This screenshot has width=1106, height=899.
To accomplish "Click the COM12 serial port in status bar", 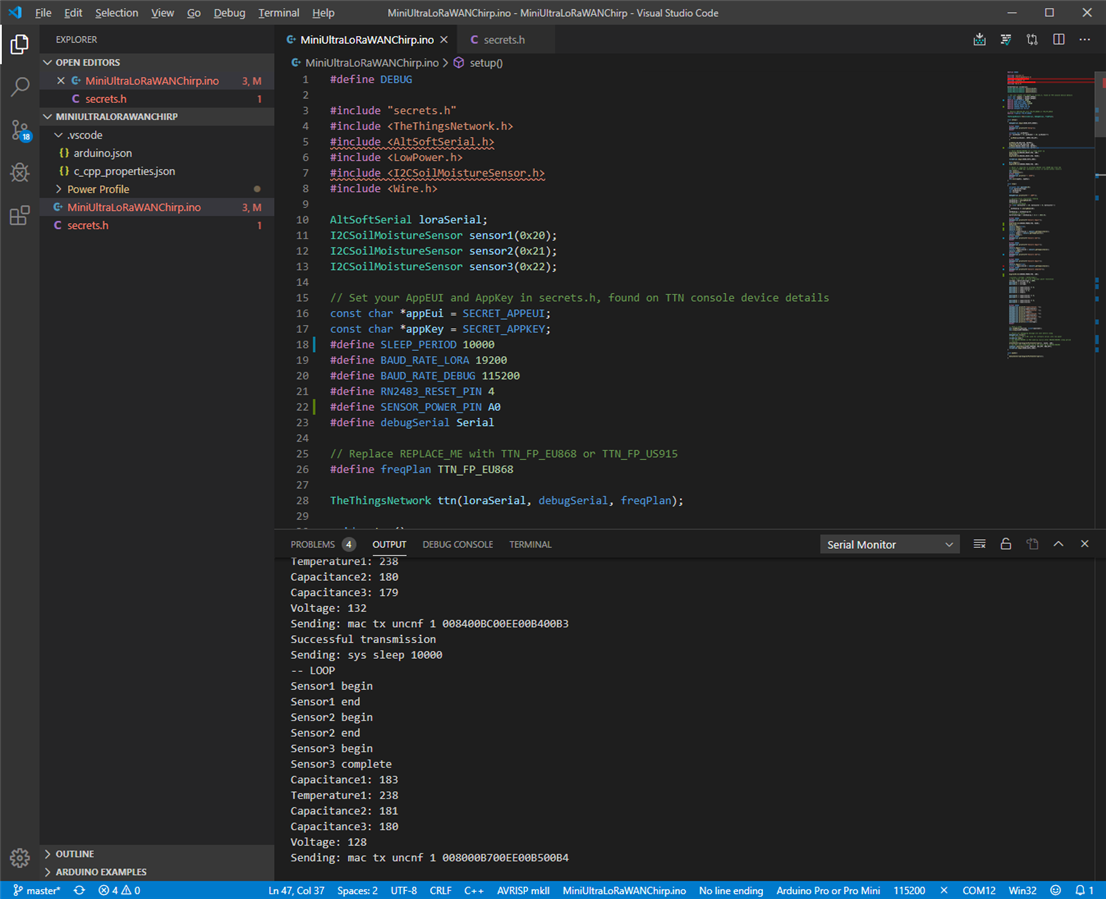I will click(979, 890).
